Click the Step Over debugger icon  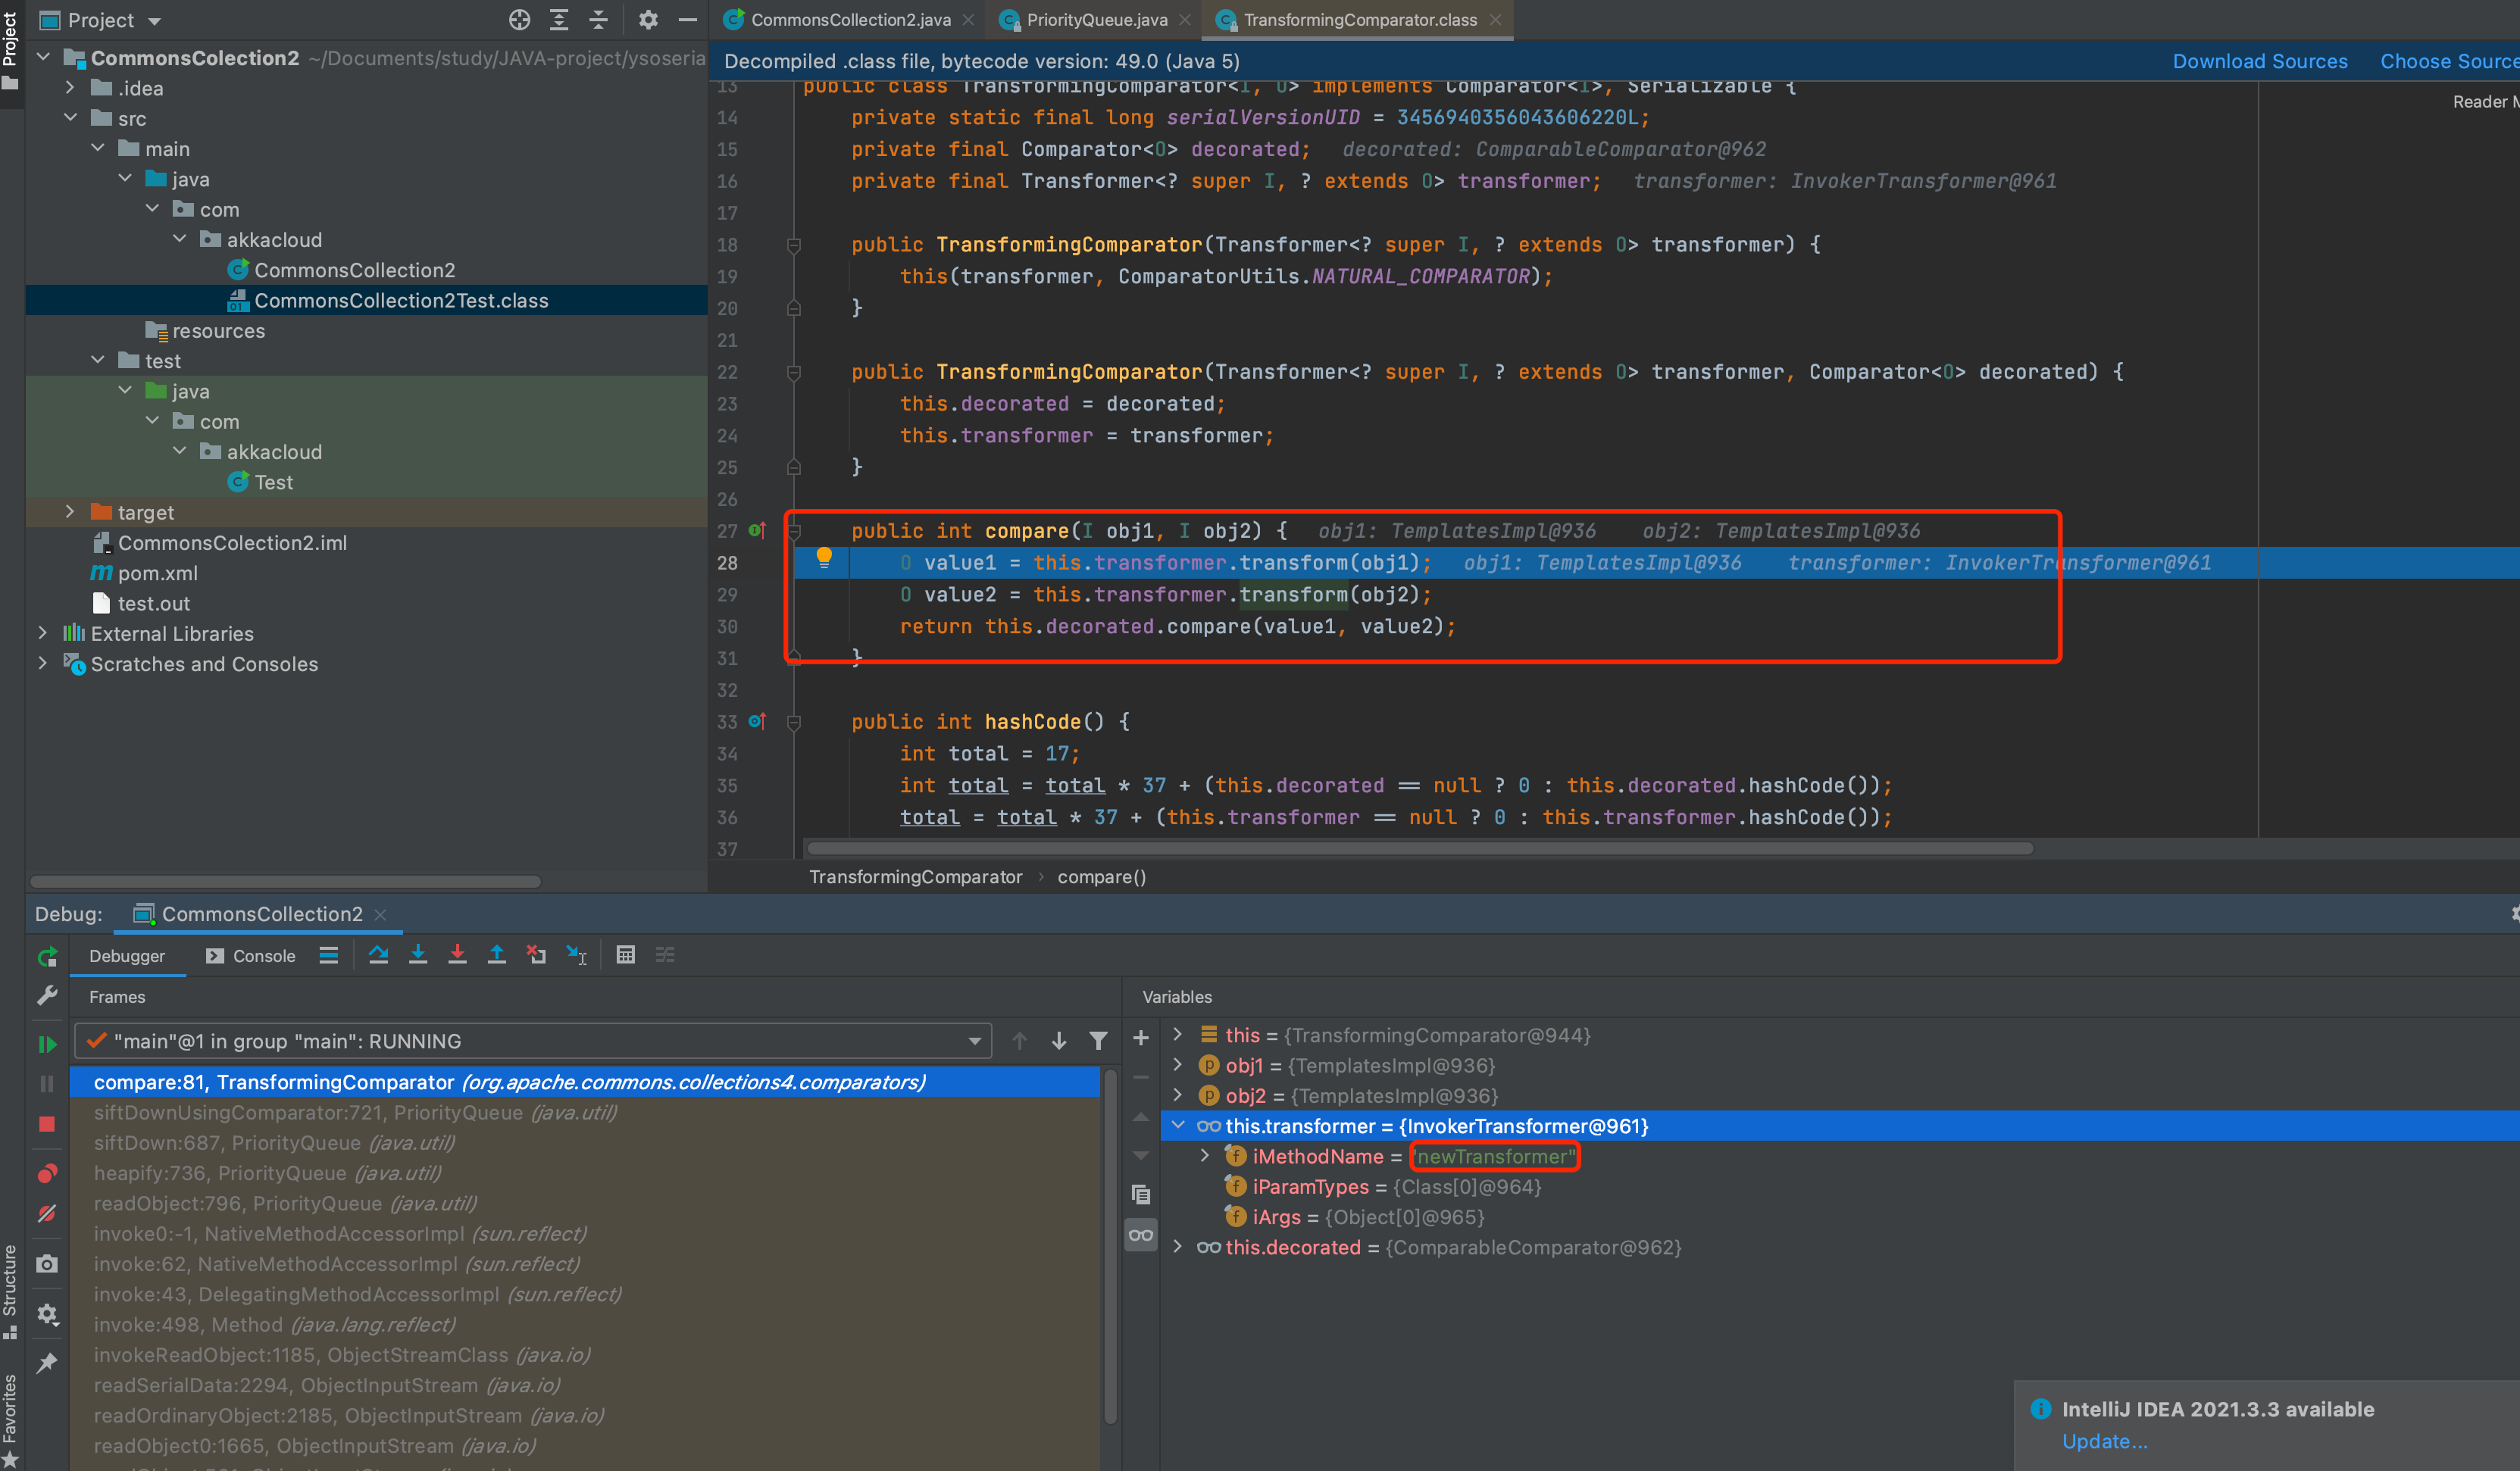378,955
